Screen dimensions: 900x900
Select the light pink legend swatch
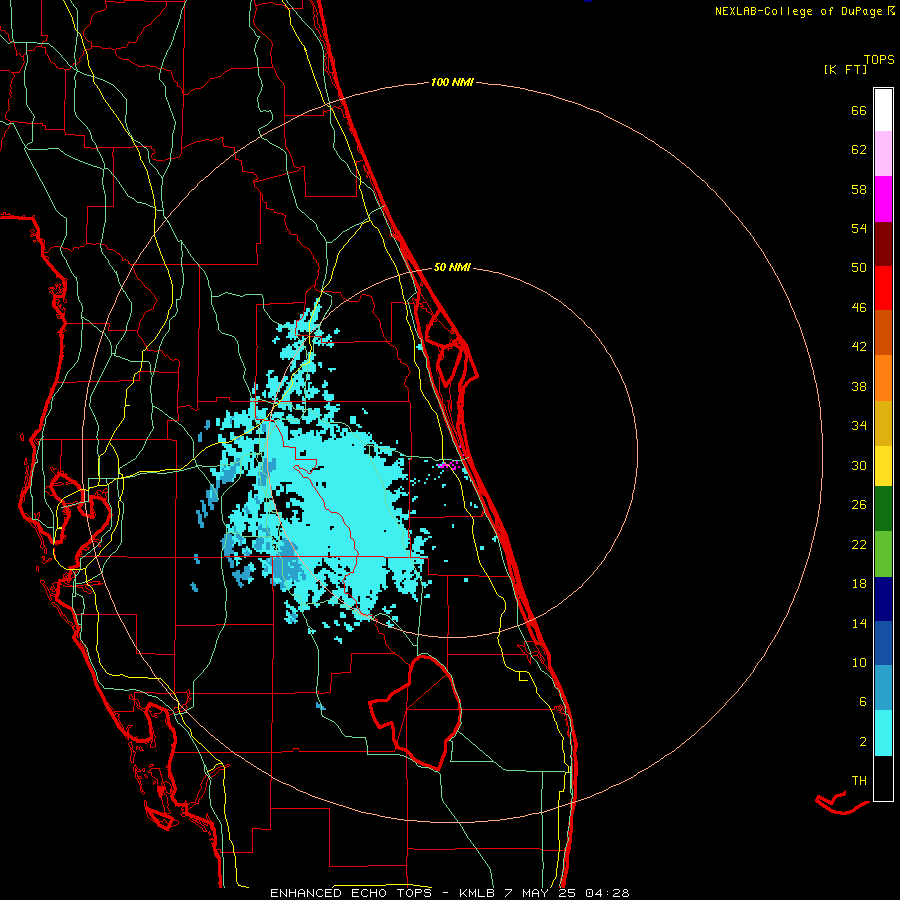click(883, 154)
